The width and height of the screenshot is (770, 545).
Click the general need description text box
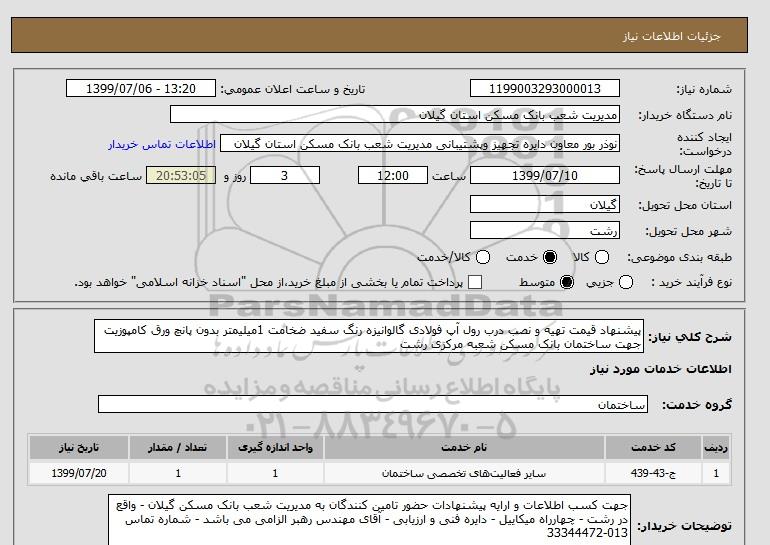(369, 337)
